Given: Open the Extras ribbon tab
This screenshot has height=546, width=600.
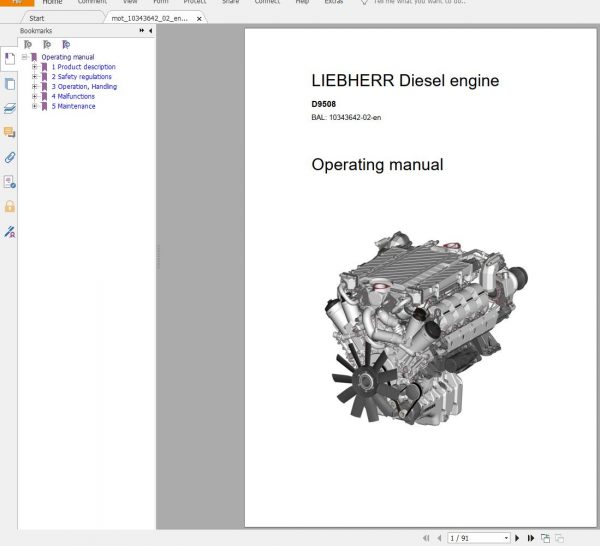Looking at the screenshot, I should (334, 2).
